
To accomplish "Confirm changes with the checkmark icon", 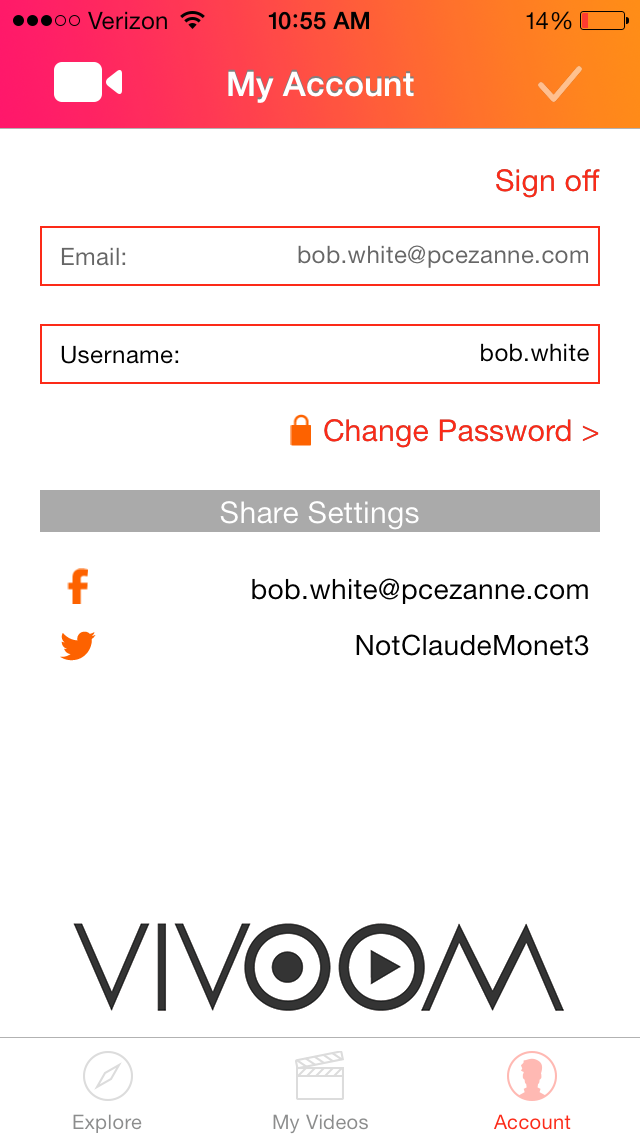I will tap(560, 85).
